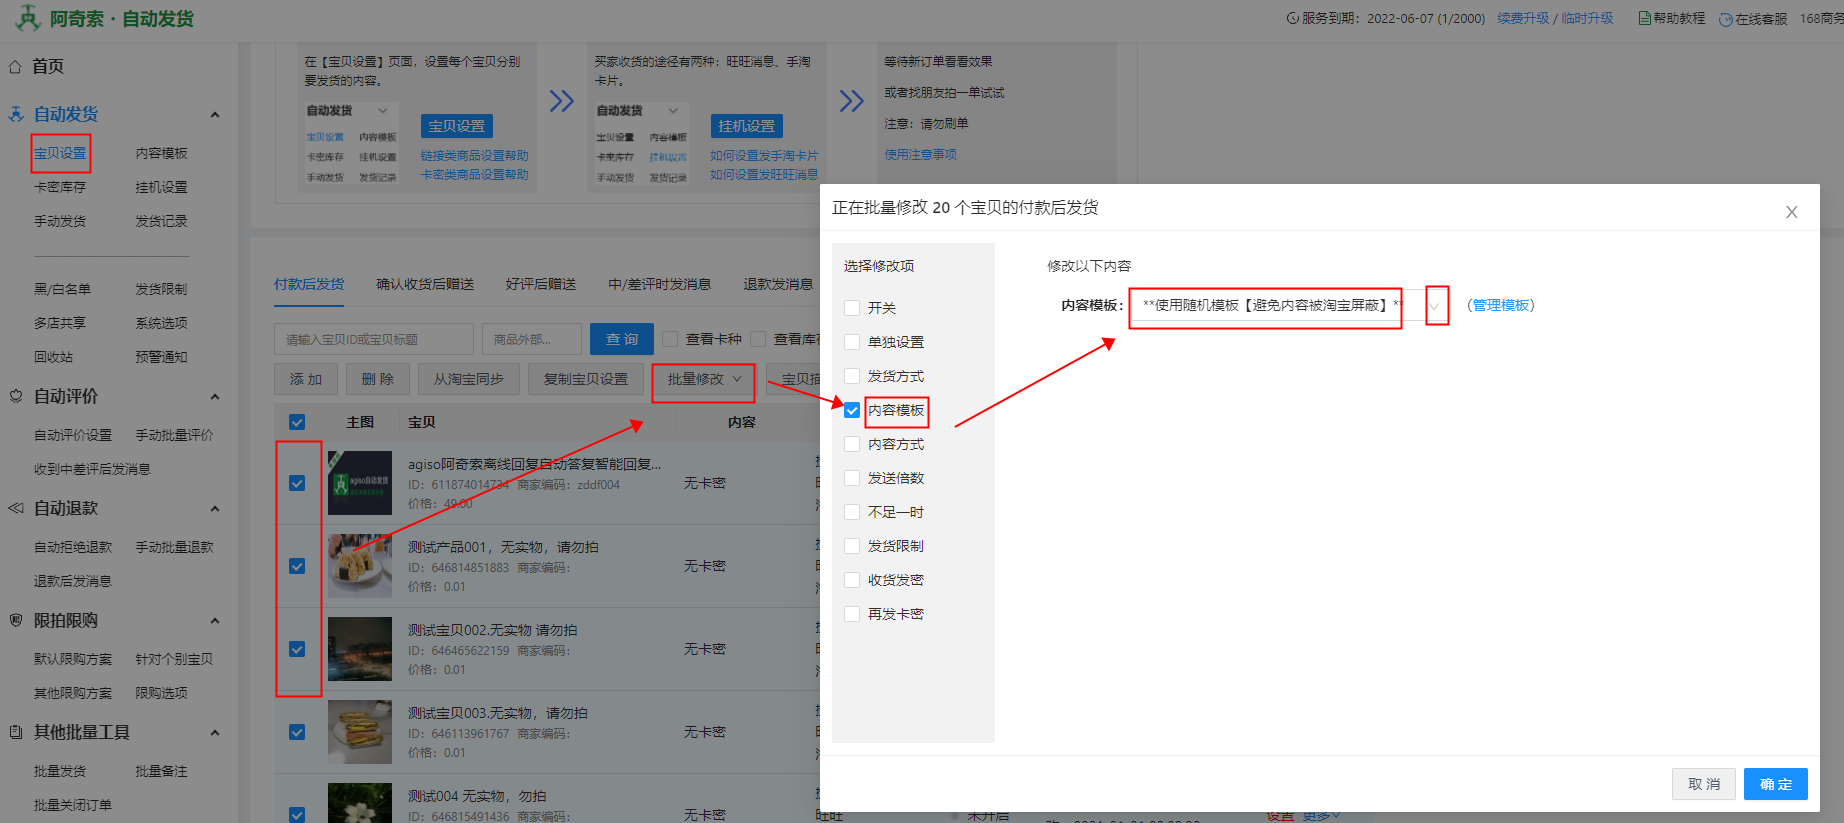Open 测试宝贝002 product thumbnail

pos(360,649)
